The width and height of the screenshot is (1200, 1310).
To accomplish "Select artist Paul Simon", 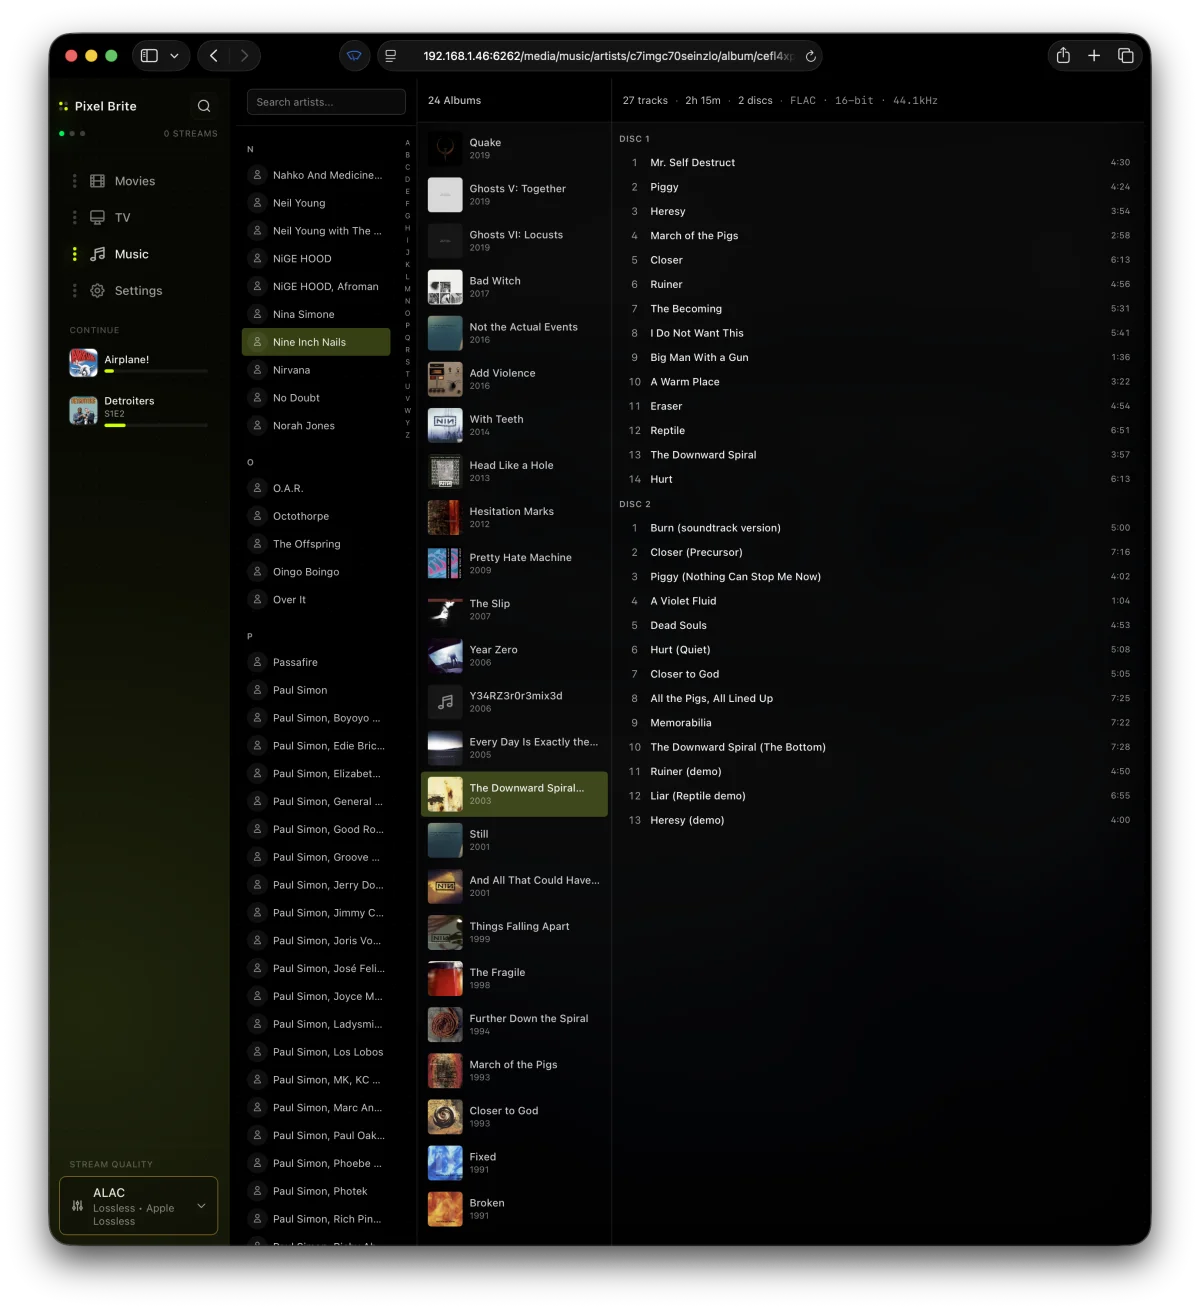I will pos(316,690).
